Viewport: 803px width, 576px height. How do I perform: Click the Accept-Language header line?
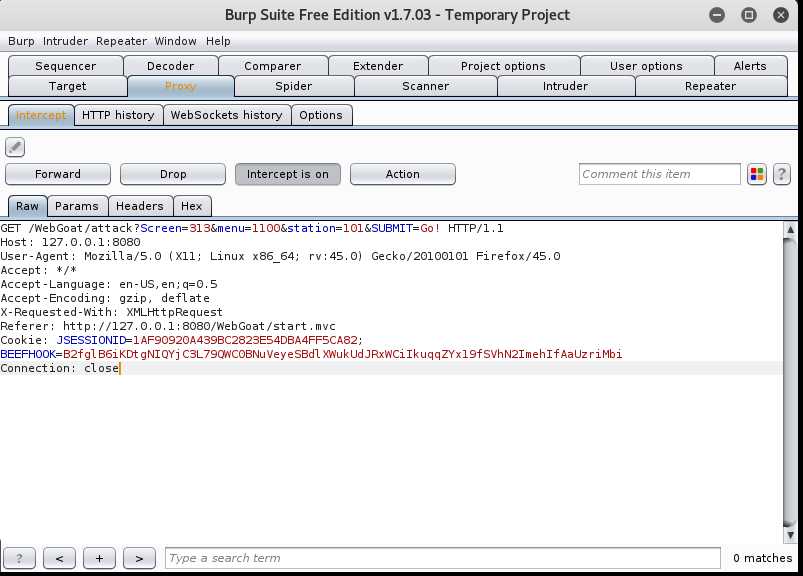[x=109, y=284]
